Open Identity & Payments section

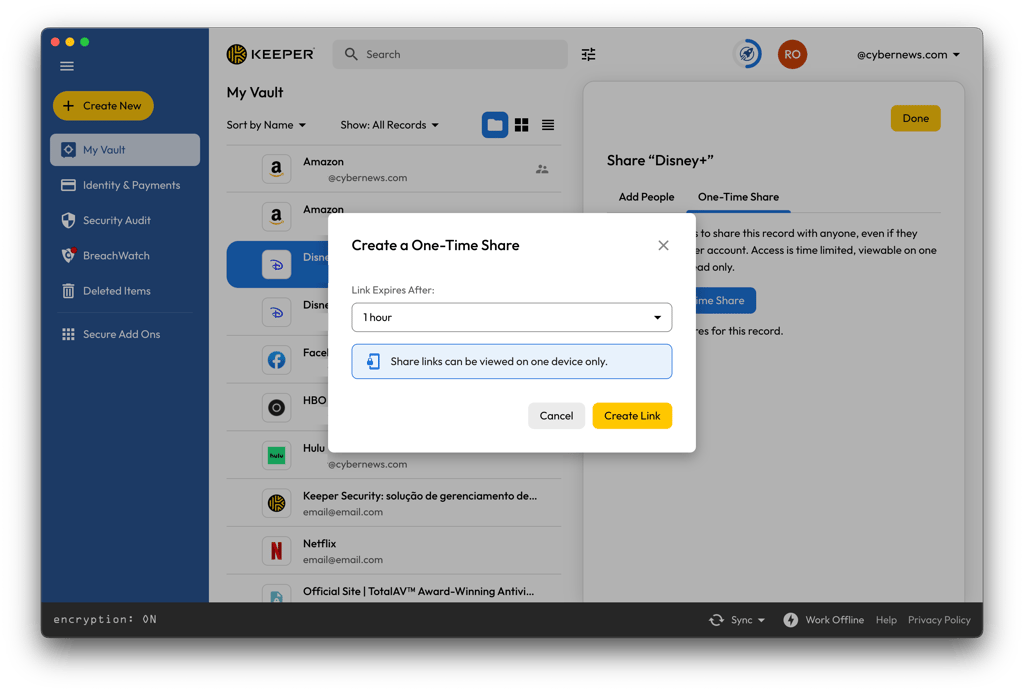(x=125, y=185)
